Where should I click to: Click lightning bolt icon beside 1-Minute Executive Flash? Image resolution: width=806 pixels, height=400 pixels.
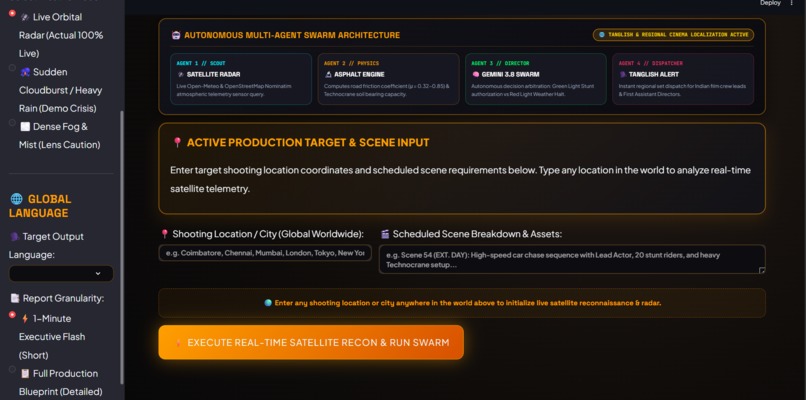(25, 319)
